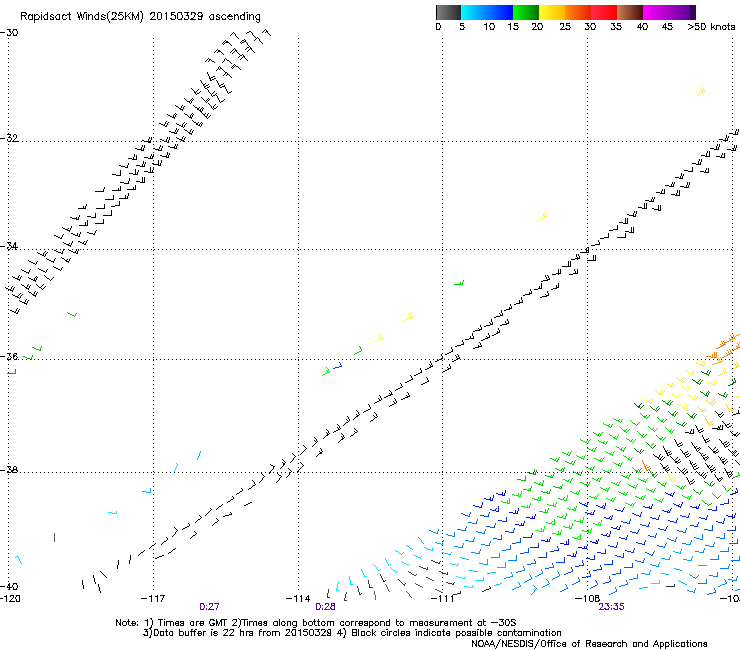Click the '-117' longitude axis label
This screenshot has width=740, height=650.
tap(153, 599)
